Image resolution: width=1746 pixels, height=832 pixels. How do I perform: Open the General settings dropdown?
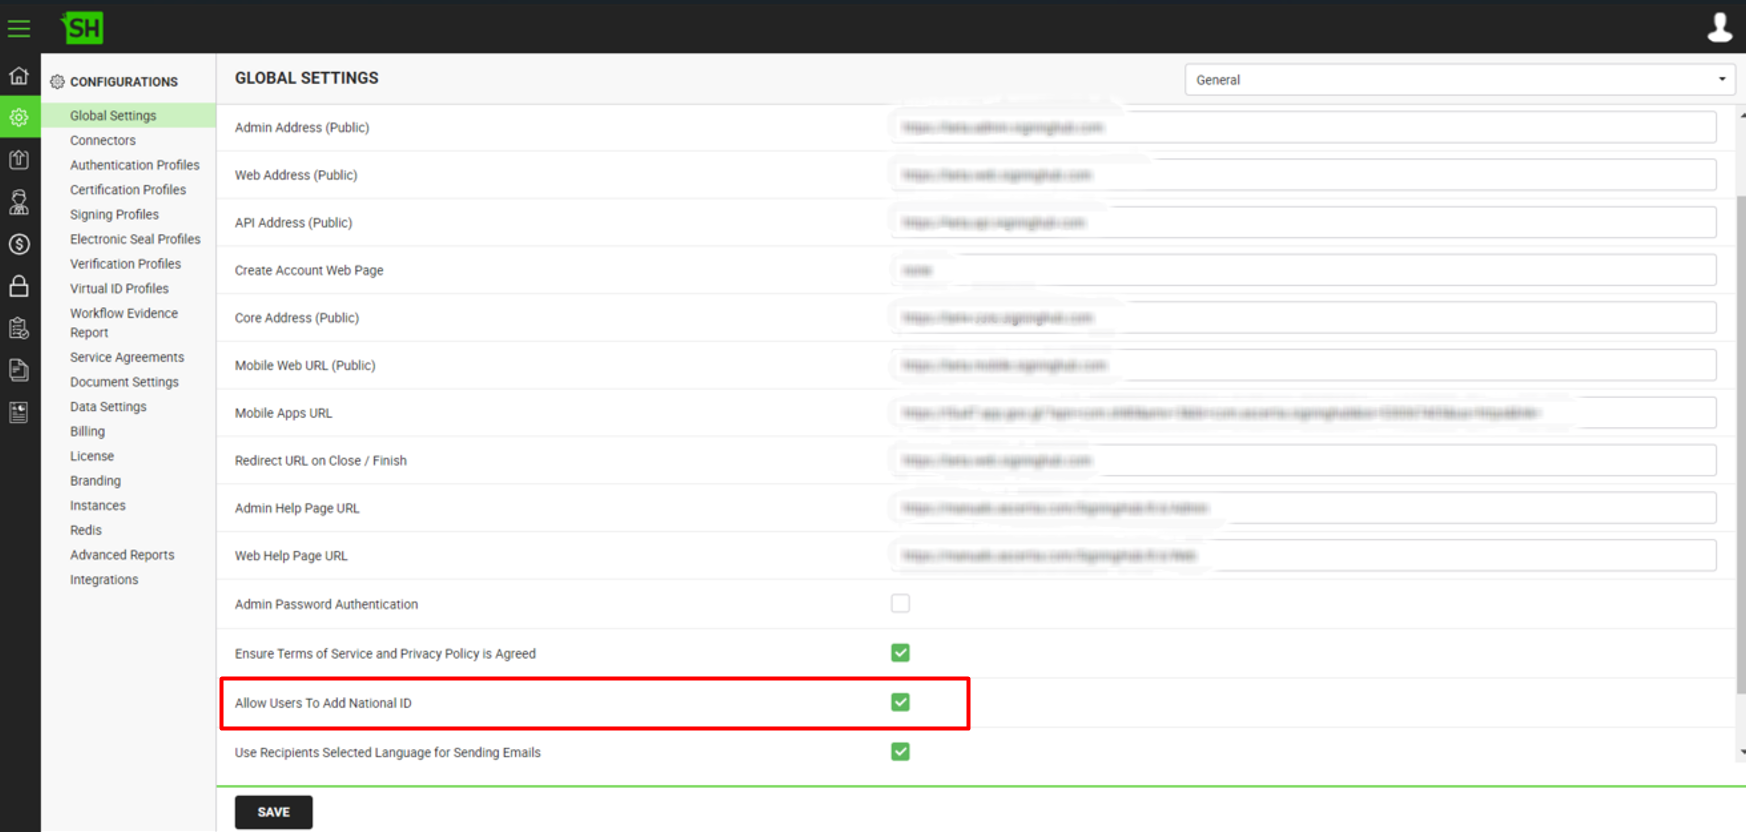1458,80
